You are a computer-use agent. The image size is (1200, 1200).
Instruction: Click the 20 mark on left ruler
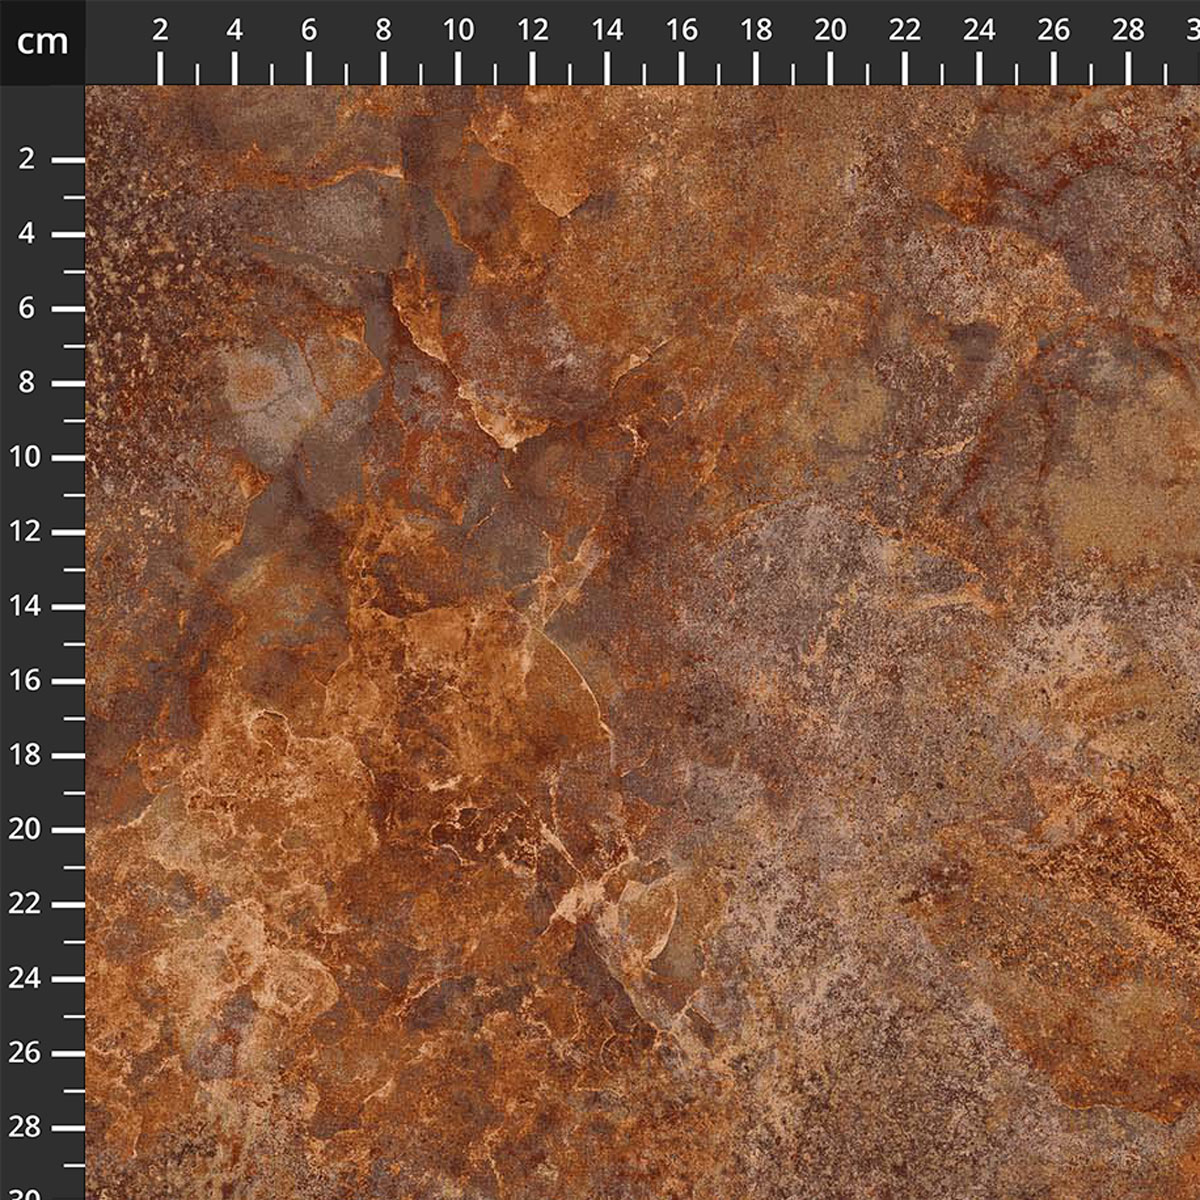click(28, 829)
